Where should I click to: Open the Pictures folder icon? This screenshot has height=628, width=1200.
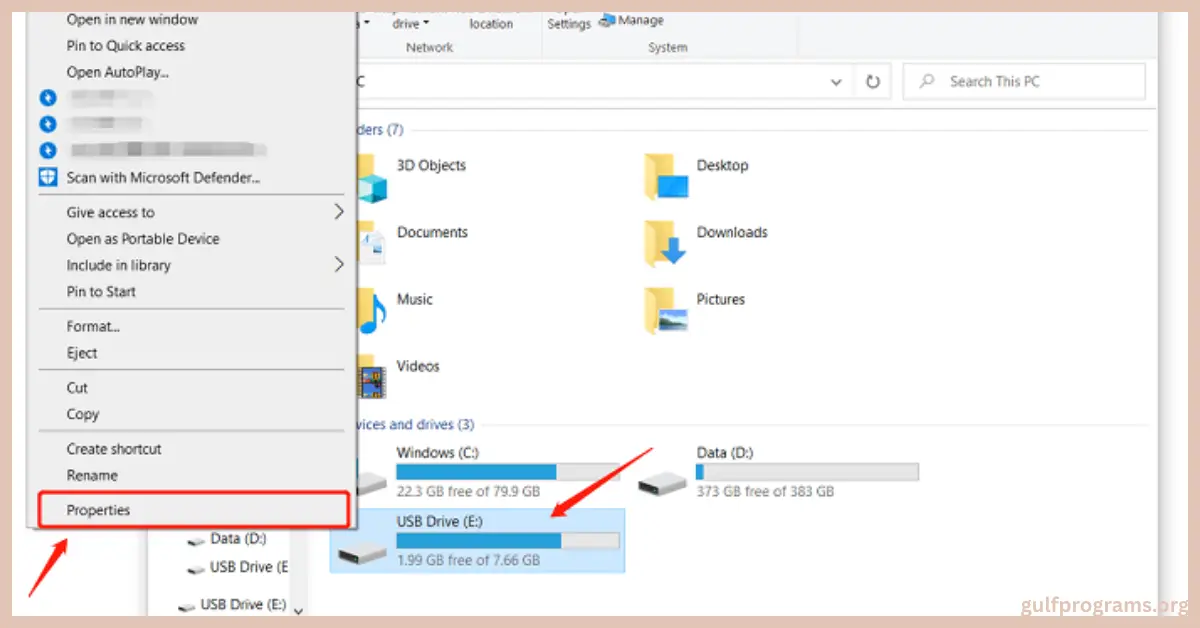pyautogui.click(x=666, y=311)
